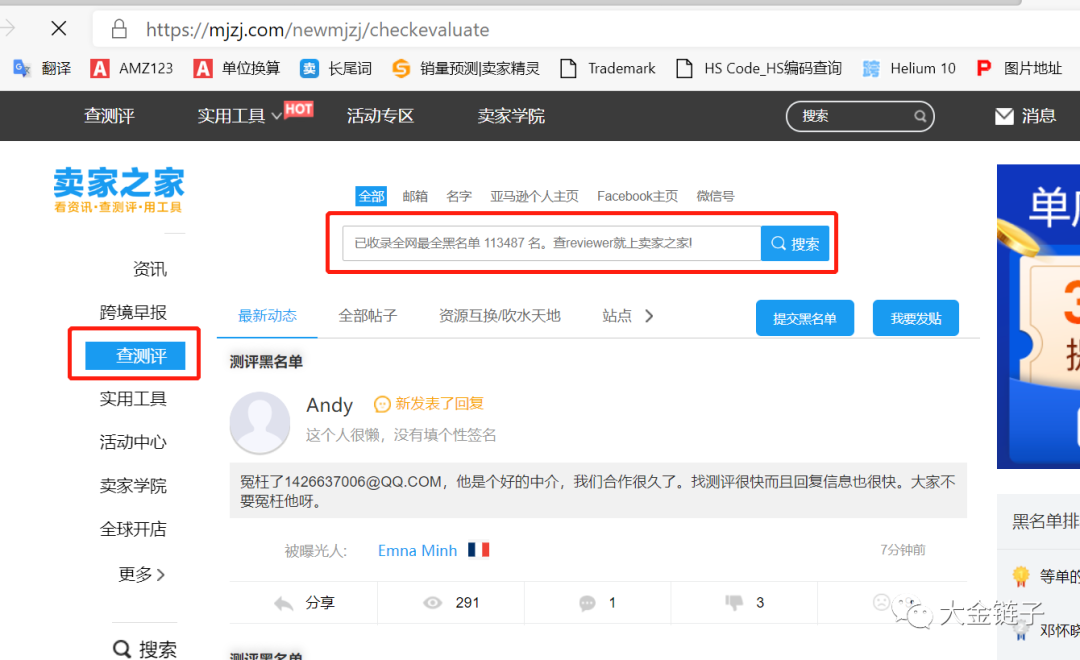Open the comment bubble icon on Andy's post
This screenshot has width=1080, height=660.
[587, 602]
